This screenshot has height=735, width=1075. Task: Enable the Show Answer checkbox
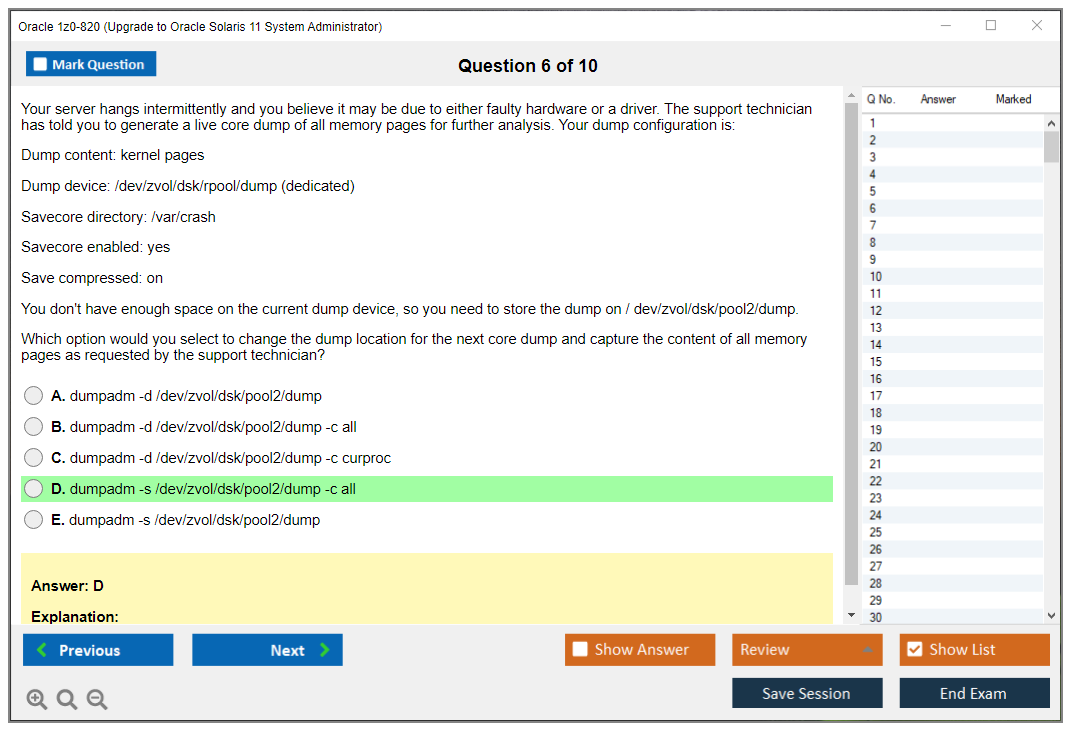coord(580,650)
